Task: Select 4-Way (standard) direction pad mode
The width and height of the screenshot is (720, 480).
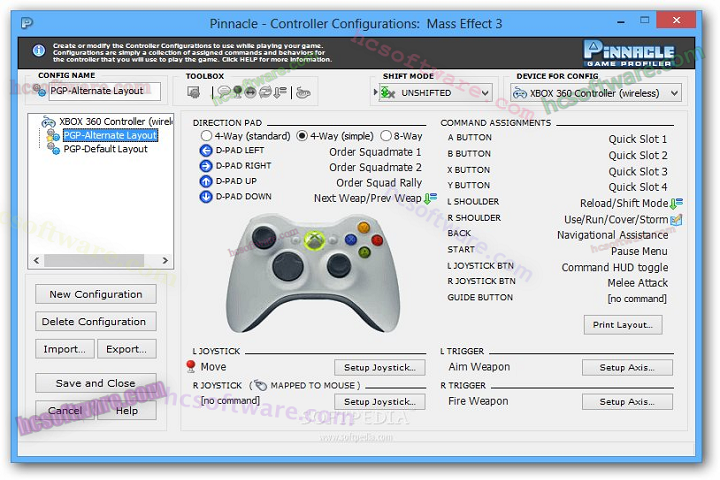Action: [246, 136]
